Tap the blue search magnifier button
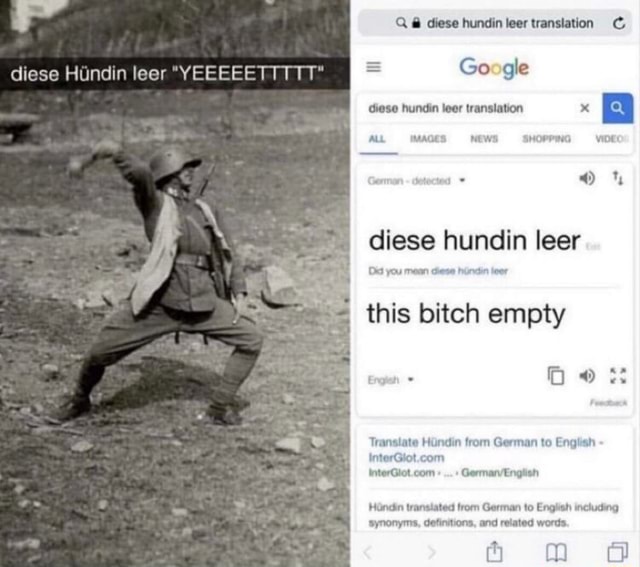The width and height of the screenshot is (640, 567). click(618, 108)
